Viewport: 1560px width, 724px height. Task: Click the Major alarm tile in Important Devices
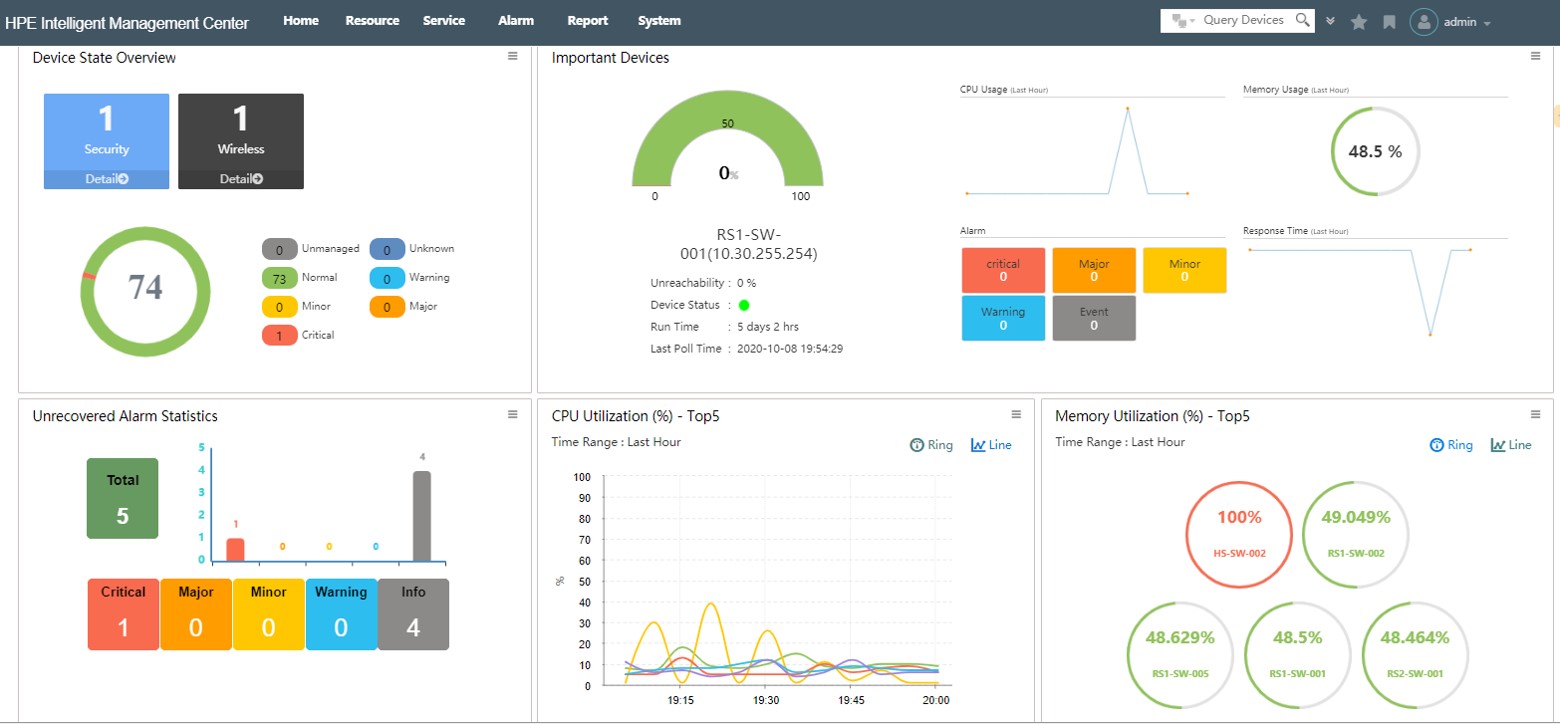pyautogui.click(x=1094, y=270)
